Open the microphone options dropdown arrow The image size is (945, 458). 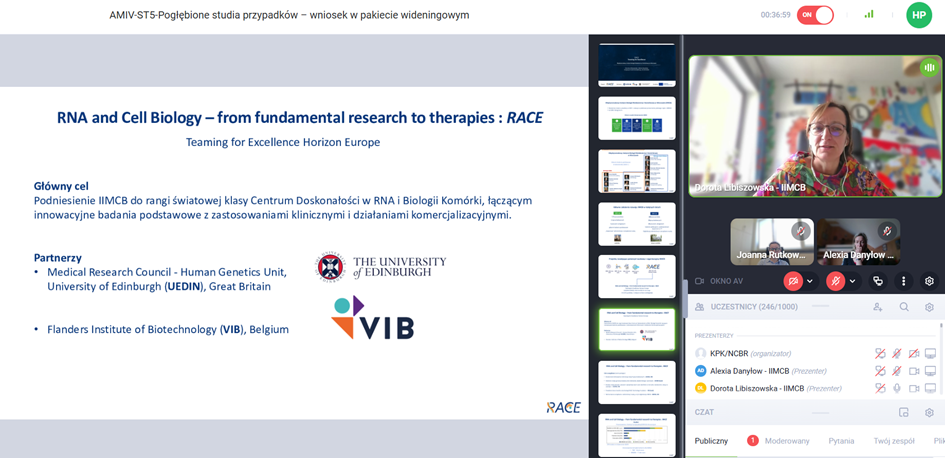(852, 281)
